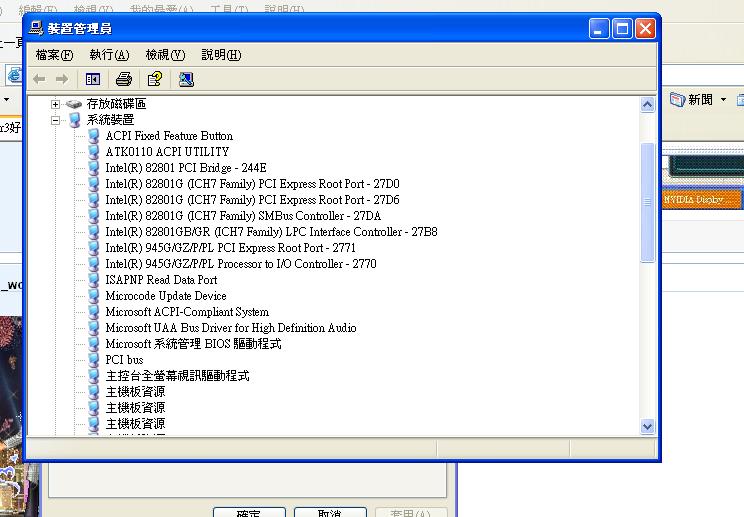The height and width of the screenshot is (517, 744).
Task: Select Processor to I/O Controller - 2770
Action: click(241, 264)
